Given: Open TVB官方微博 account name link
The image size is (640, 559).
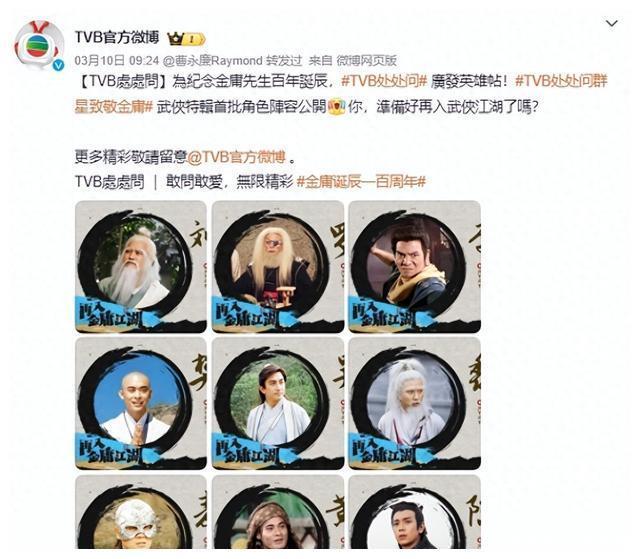Looking at the screenshot, I should (117, 38).
